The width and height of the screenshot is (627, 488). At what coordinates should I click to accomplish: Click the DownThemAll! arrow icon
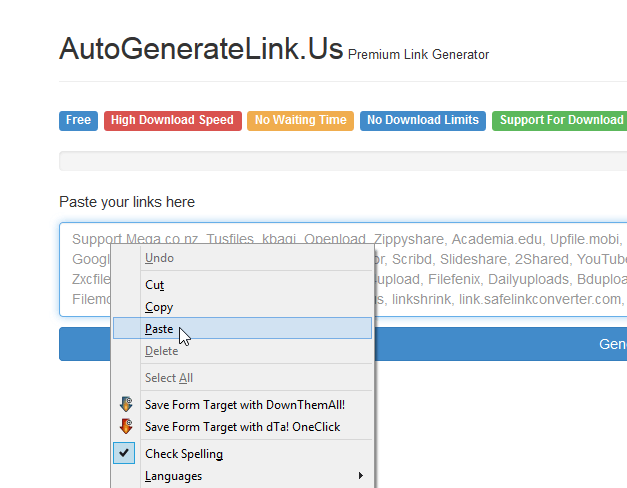tap(126, 404)
